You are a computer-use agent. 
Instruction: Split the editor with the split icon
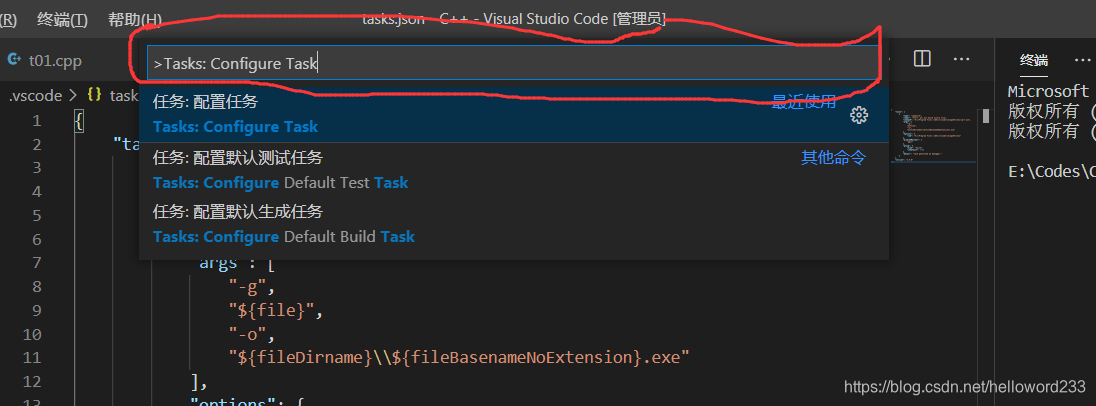coord(922,59)
